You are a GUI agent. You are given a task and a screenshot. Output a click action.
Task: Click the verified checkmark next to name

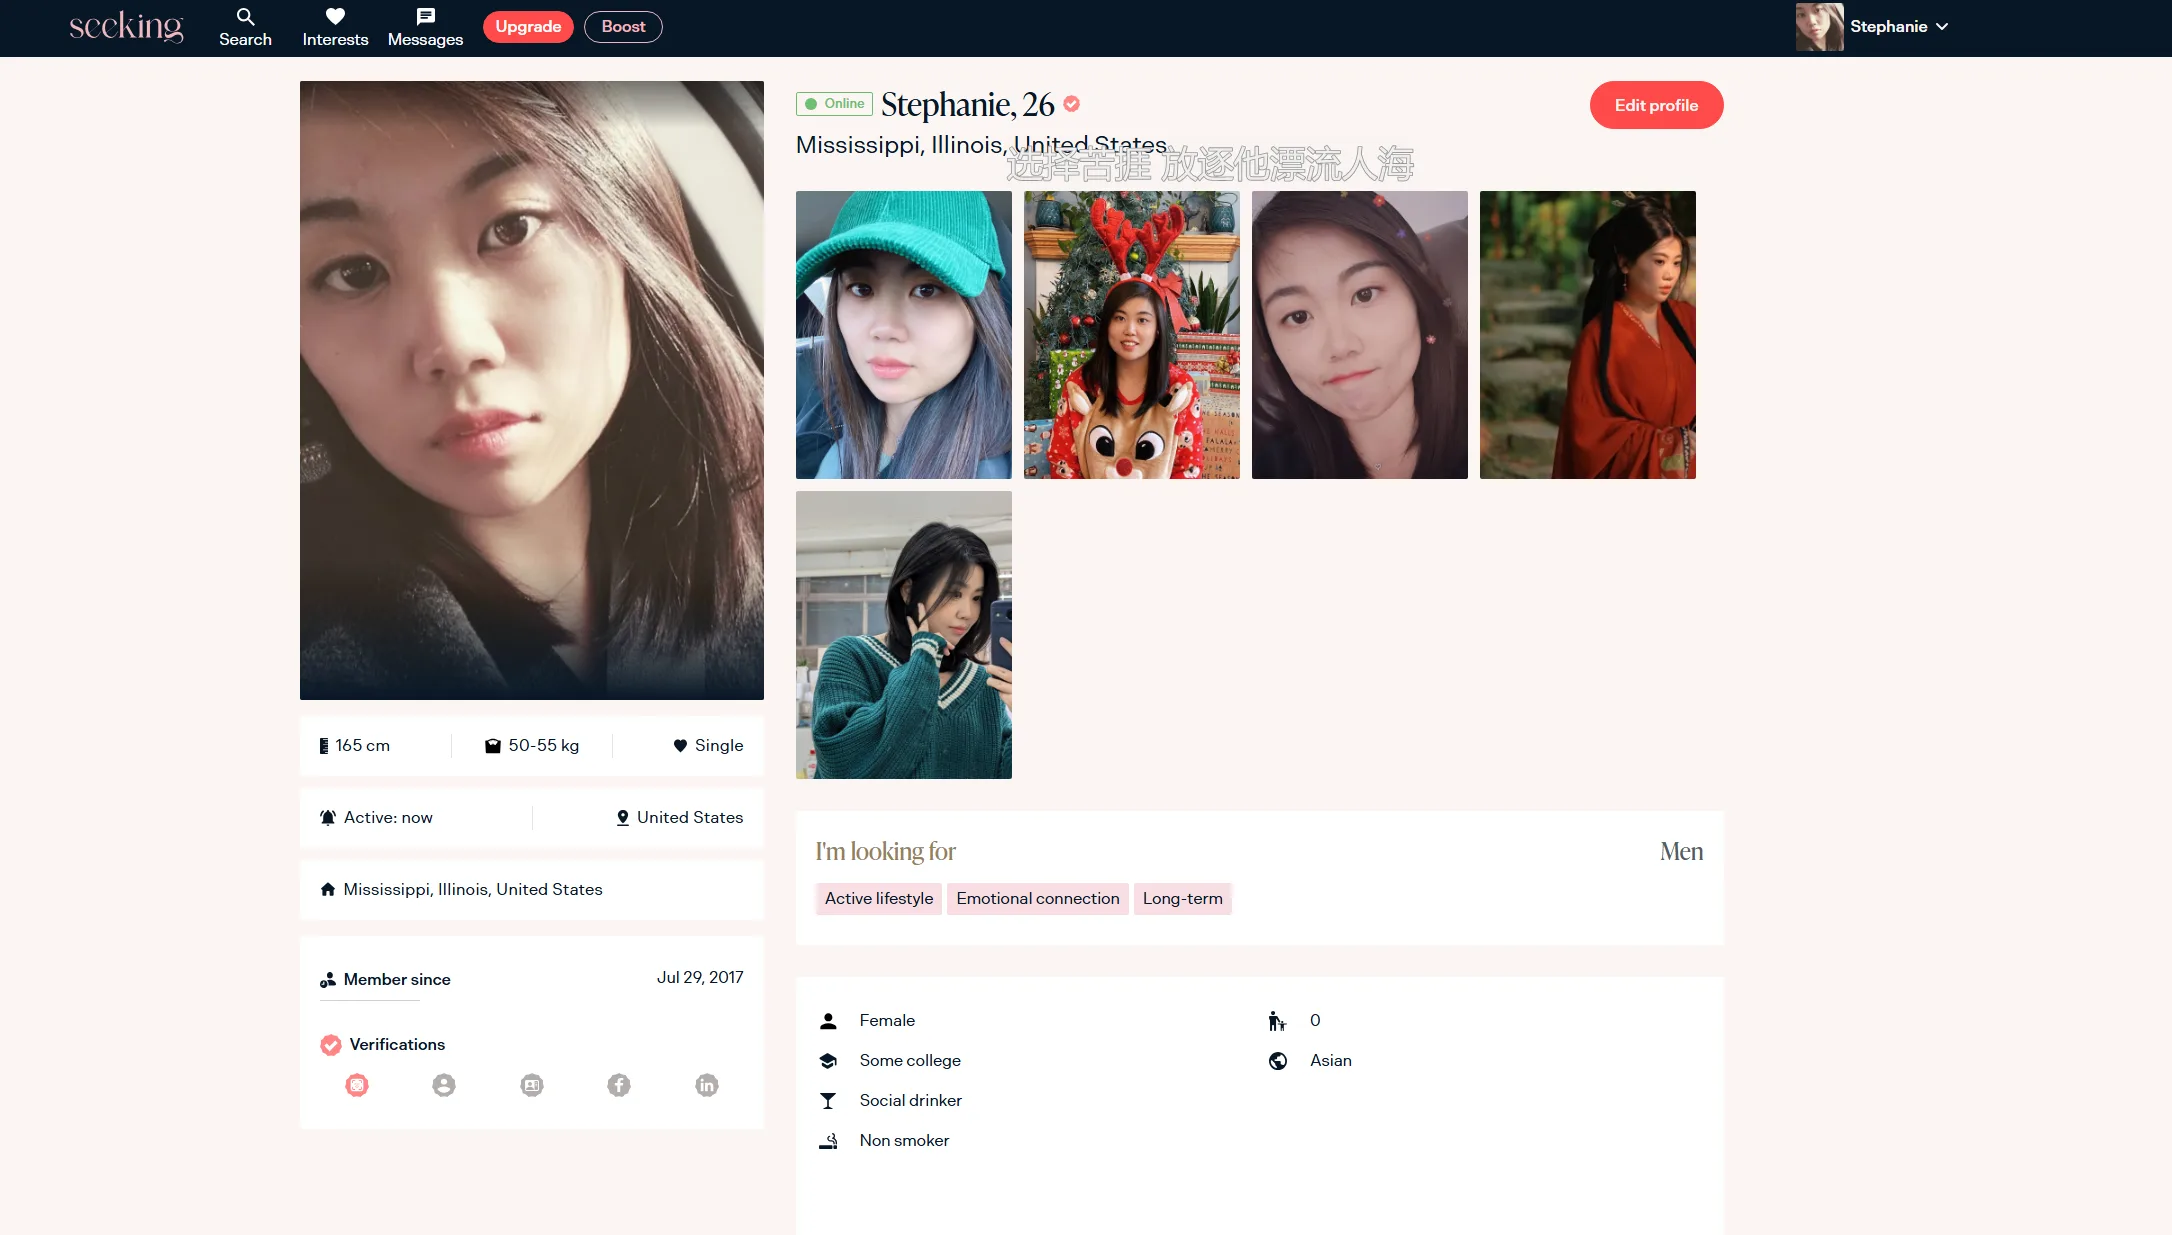(1072, 104)
